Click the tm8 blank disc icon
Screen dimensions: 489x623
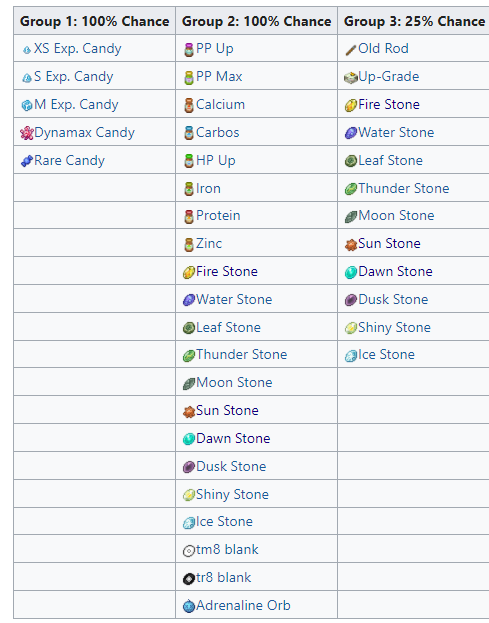tap(189, 551)
